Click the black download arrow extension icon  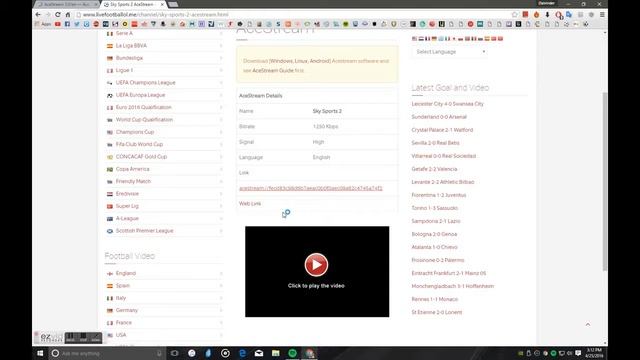pyautogui.click(x=547, y=14)
